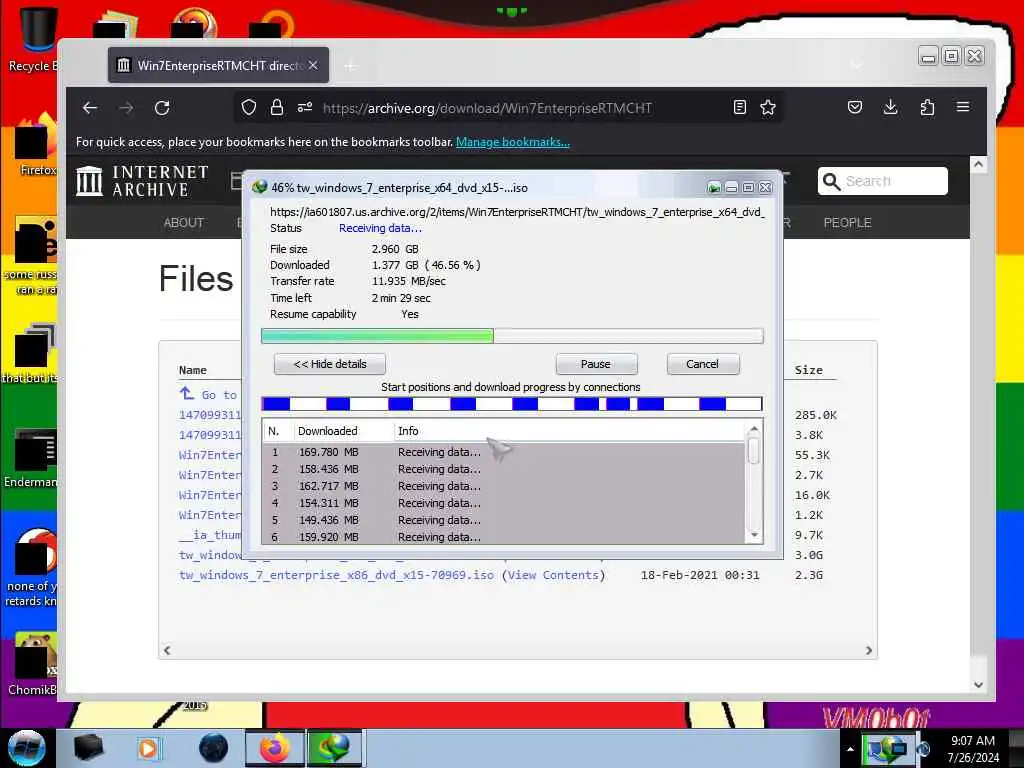This screenshot has height=768, width=1024.
Task: Close the Win7EnterpriseRTMCHT tab
Action: (313, 65)
